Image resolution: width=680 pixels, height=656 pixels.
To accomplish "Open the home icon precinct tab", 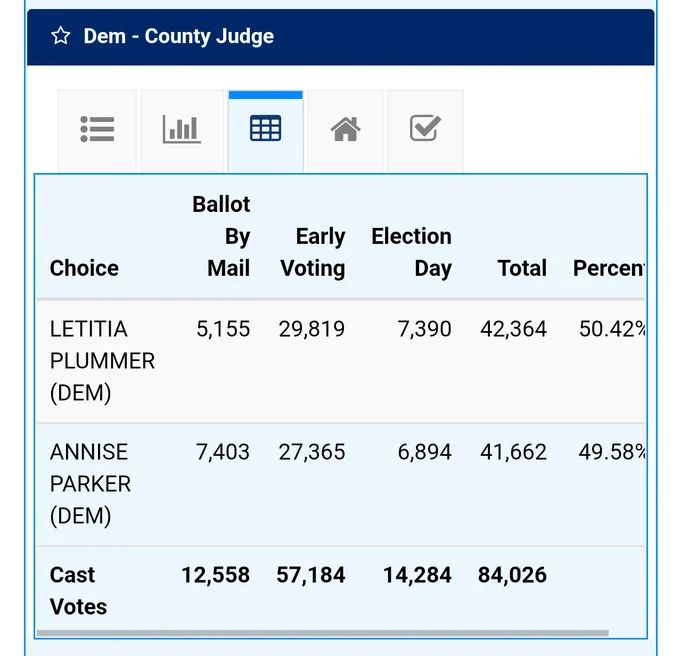I will (x=346, y=130).
